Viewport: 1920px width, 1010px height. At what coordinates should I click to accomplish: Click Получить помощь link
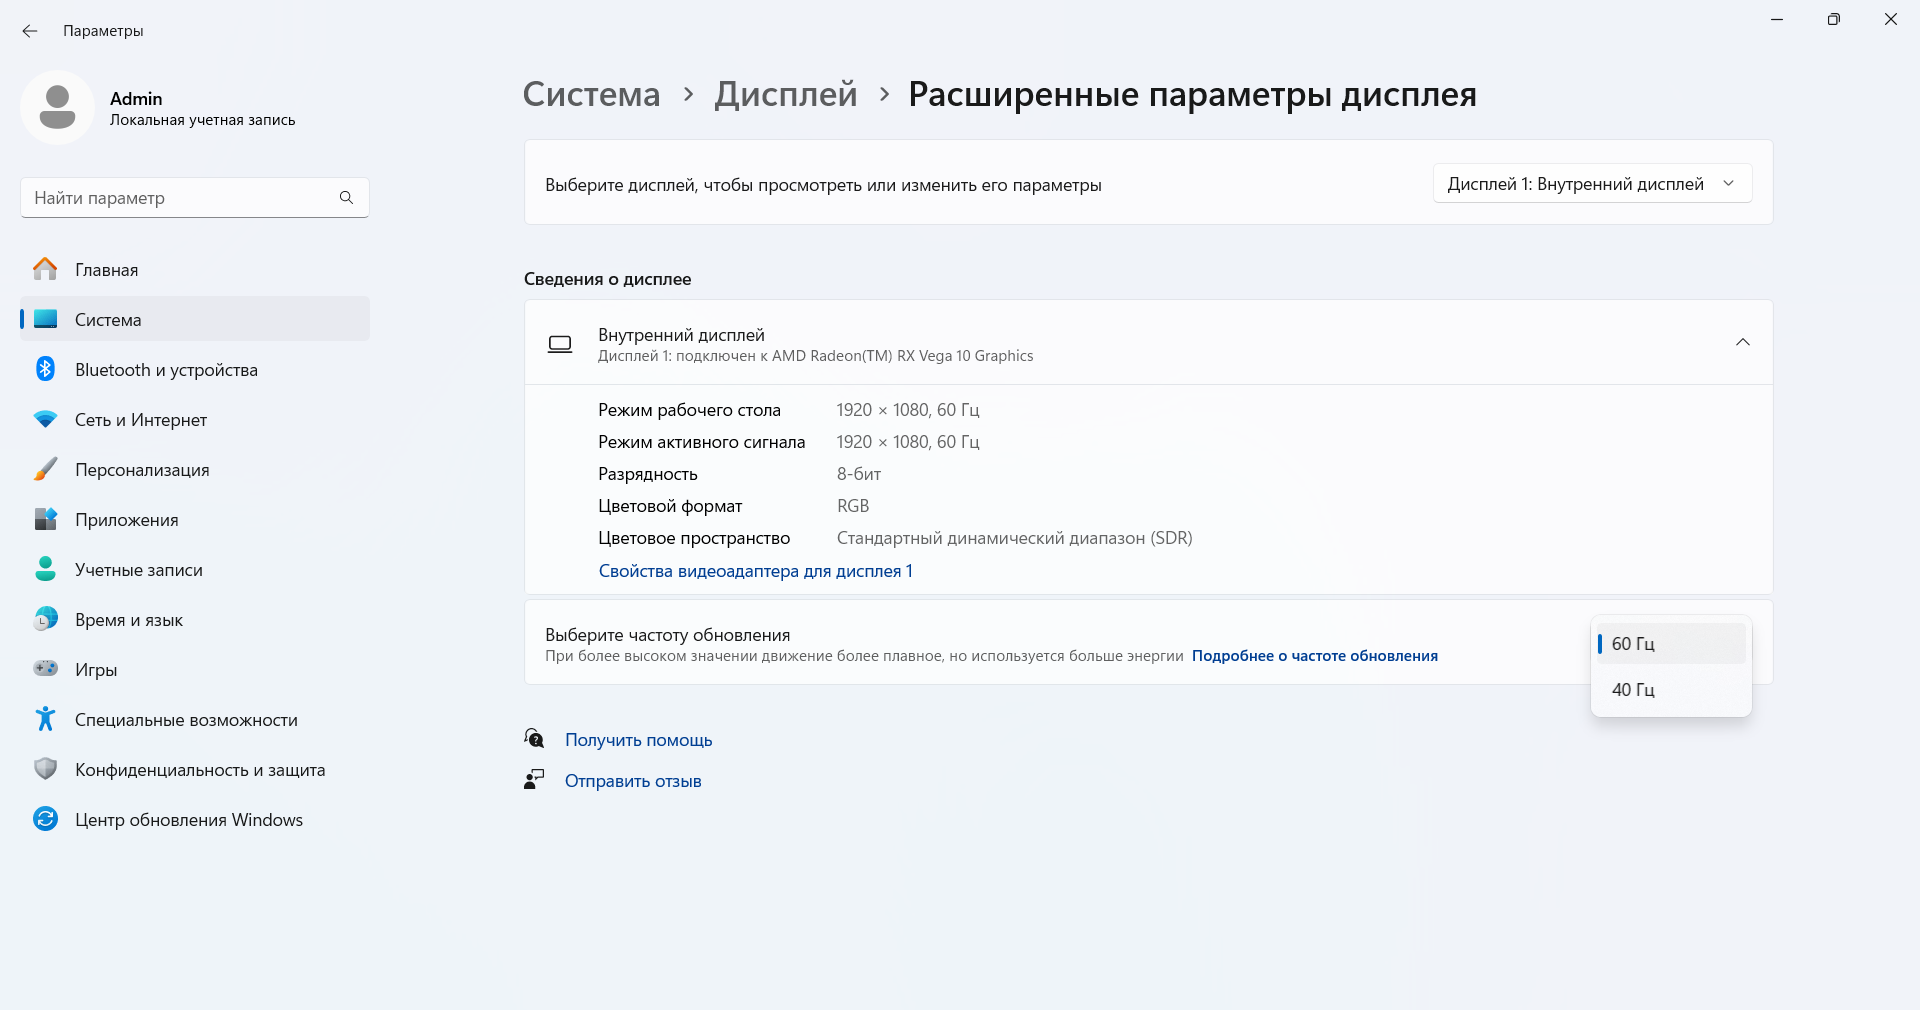click(638, 740)
